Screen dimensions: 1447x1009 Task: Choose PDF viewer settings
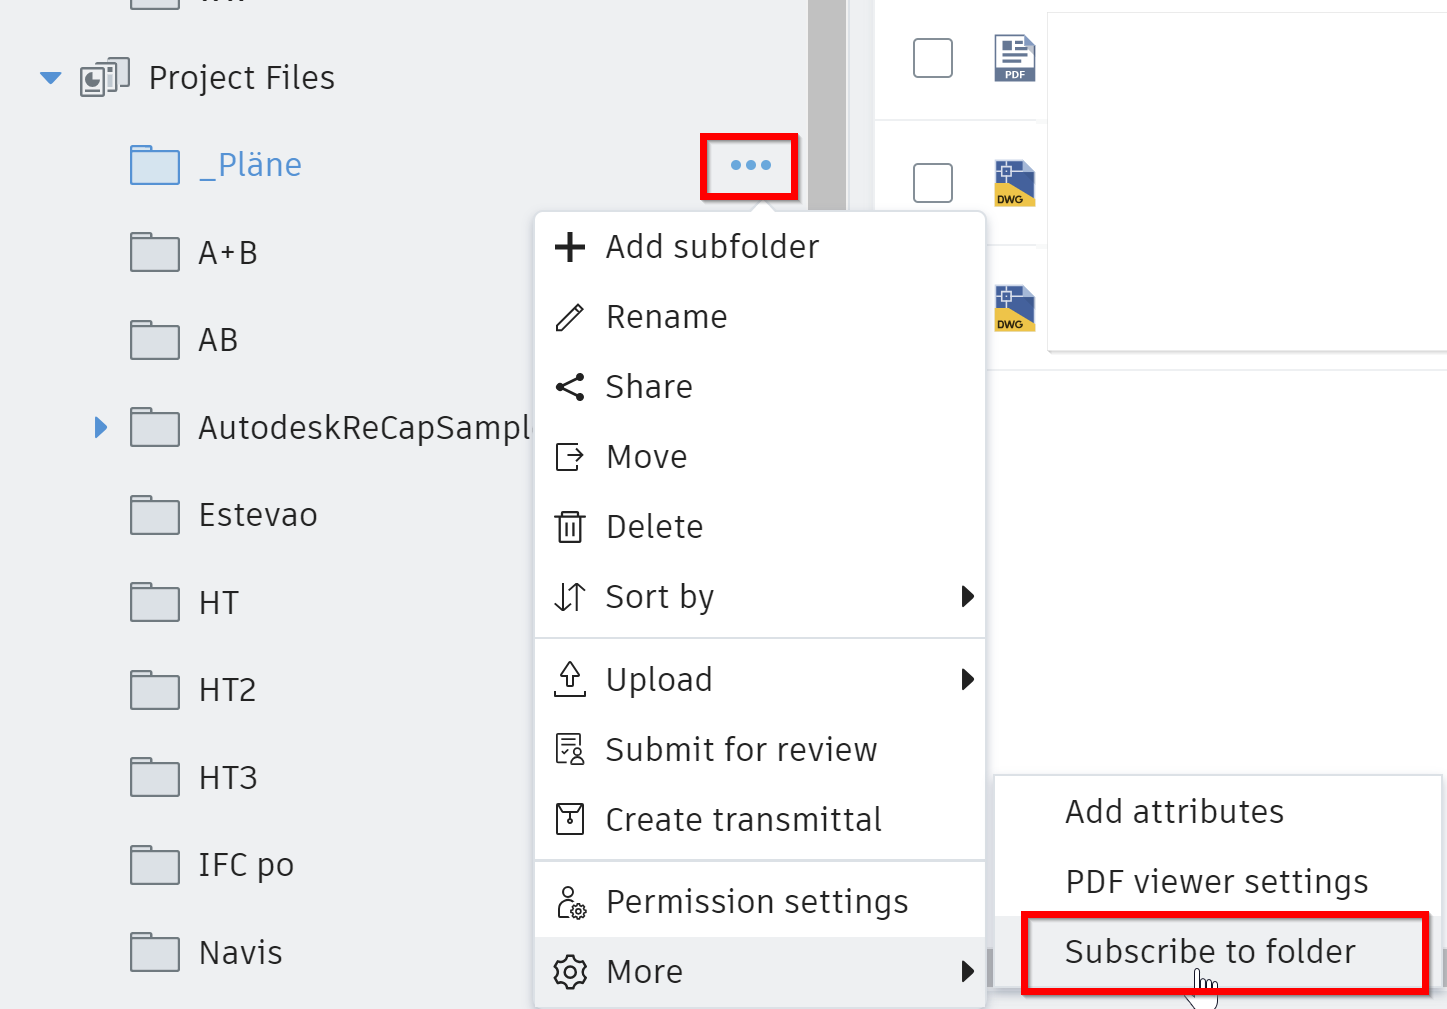tap(1216, 882)
